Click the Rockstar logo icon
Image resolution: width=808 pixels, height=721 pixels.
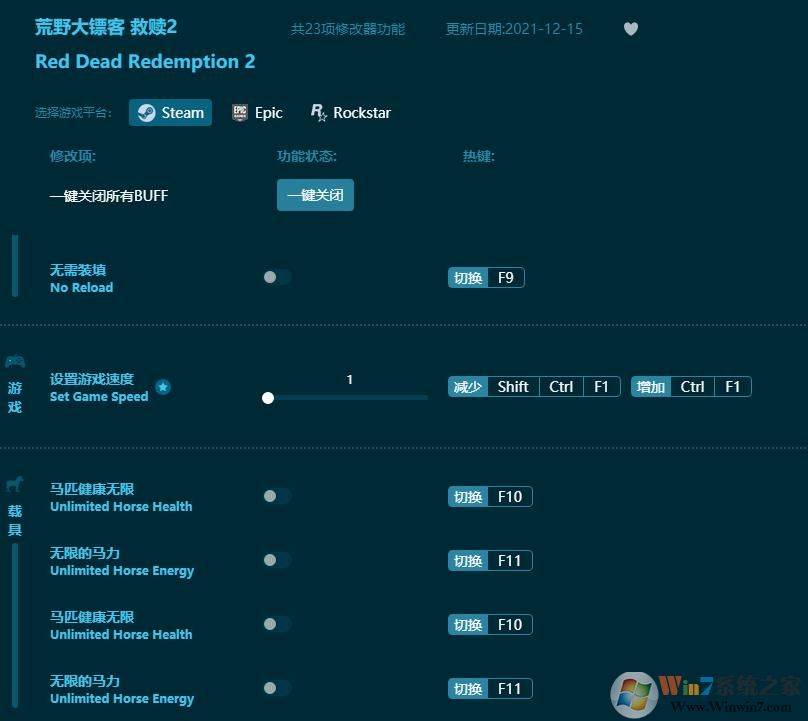point(318,112)
